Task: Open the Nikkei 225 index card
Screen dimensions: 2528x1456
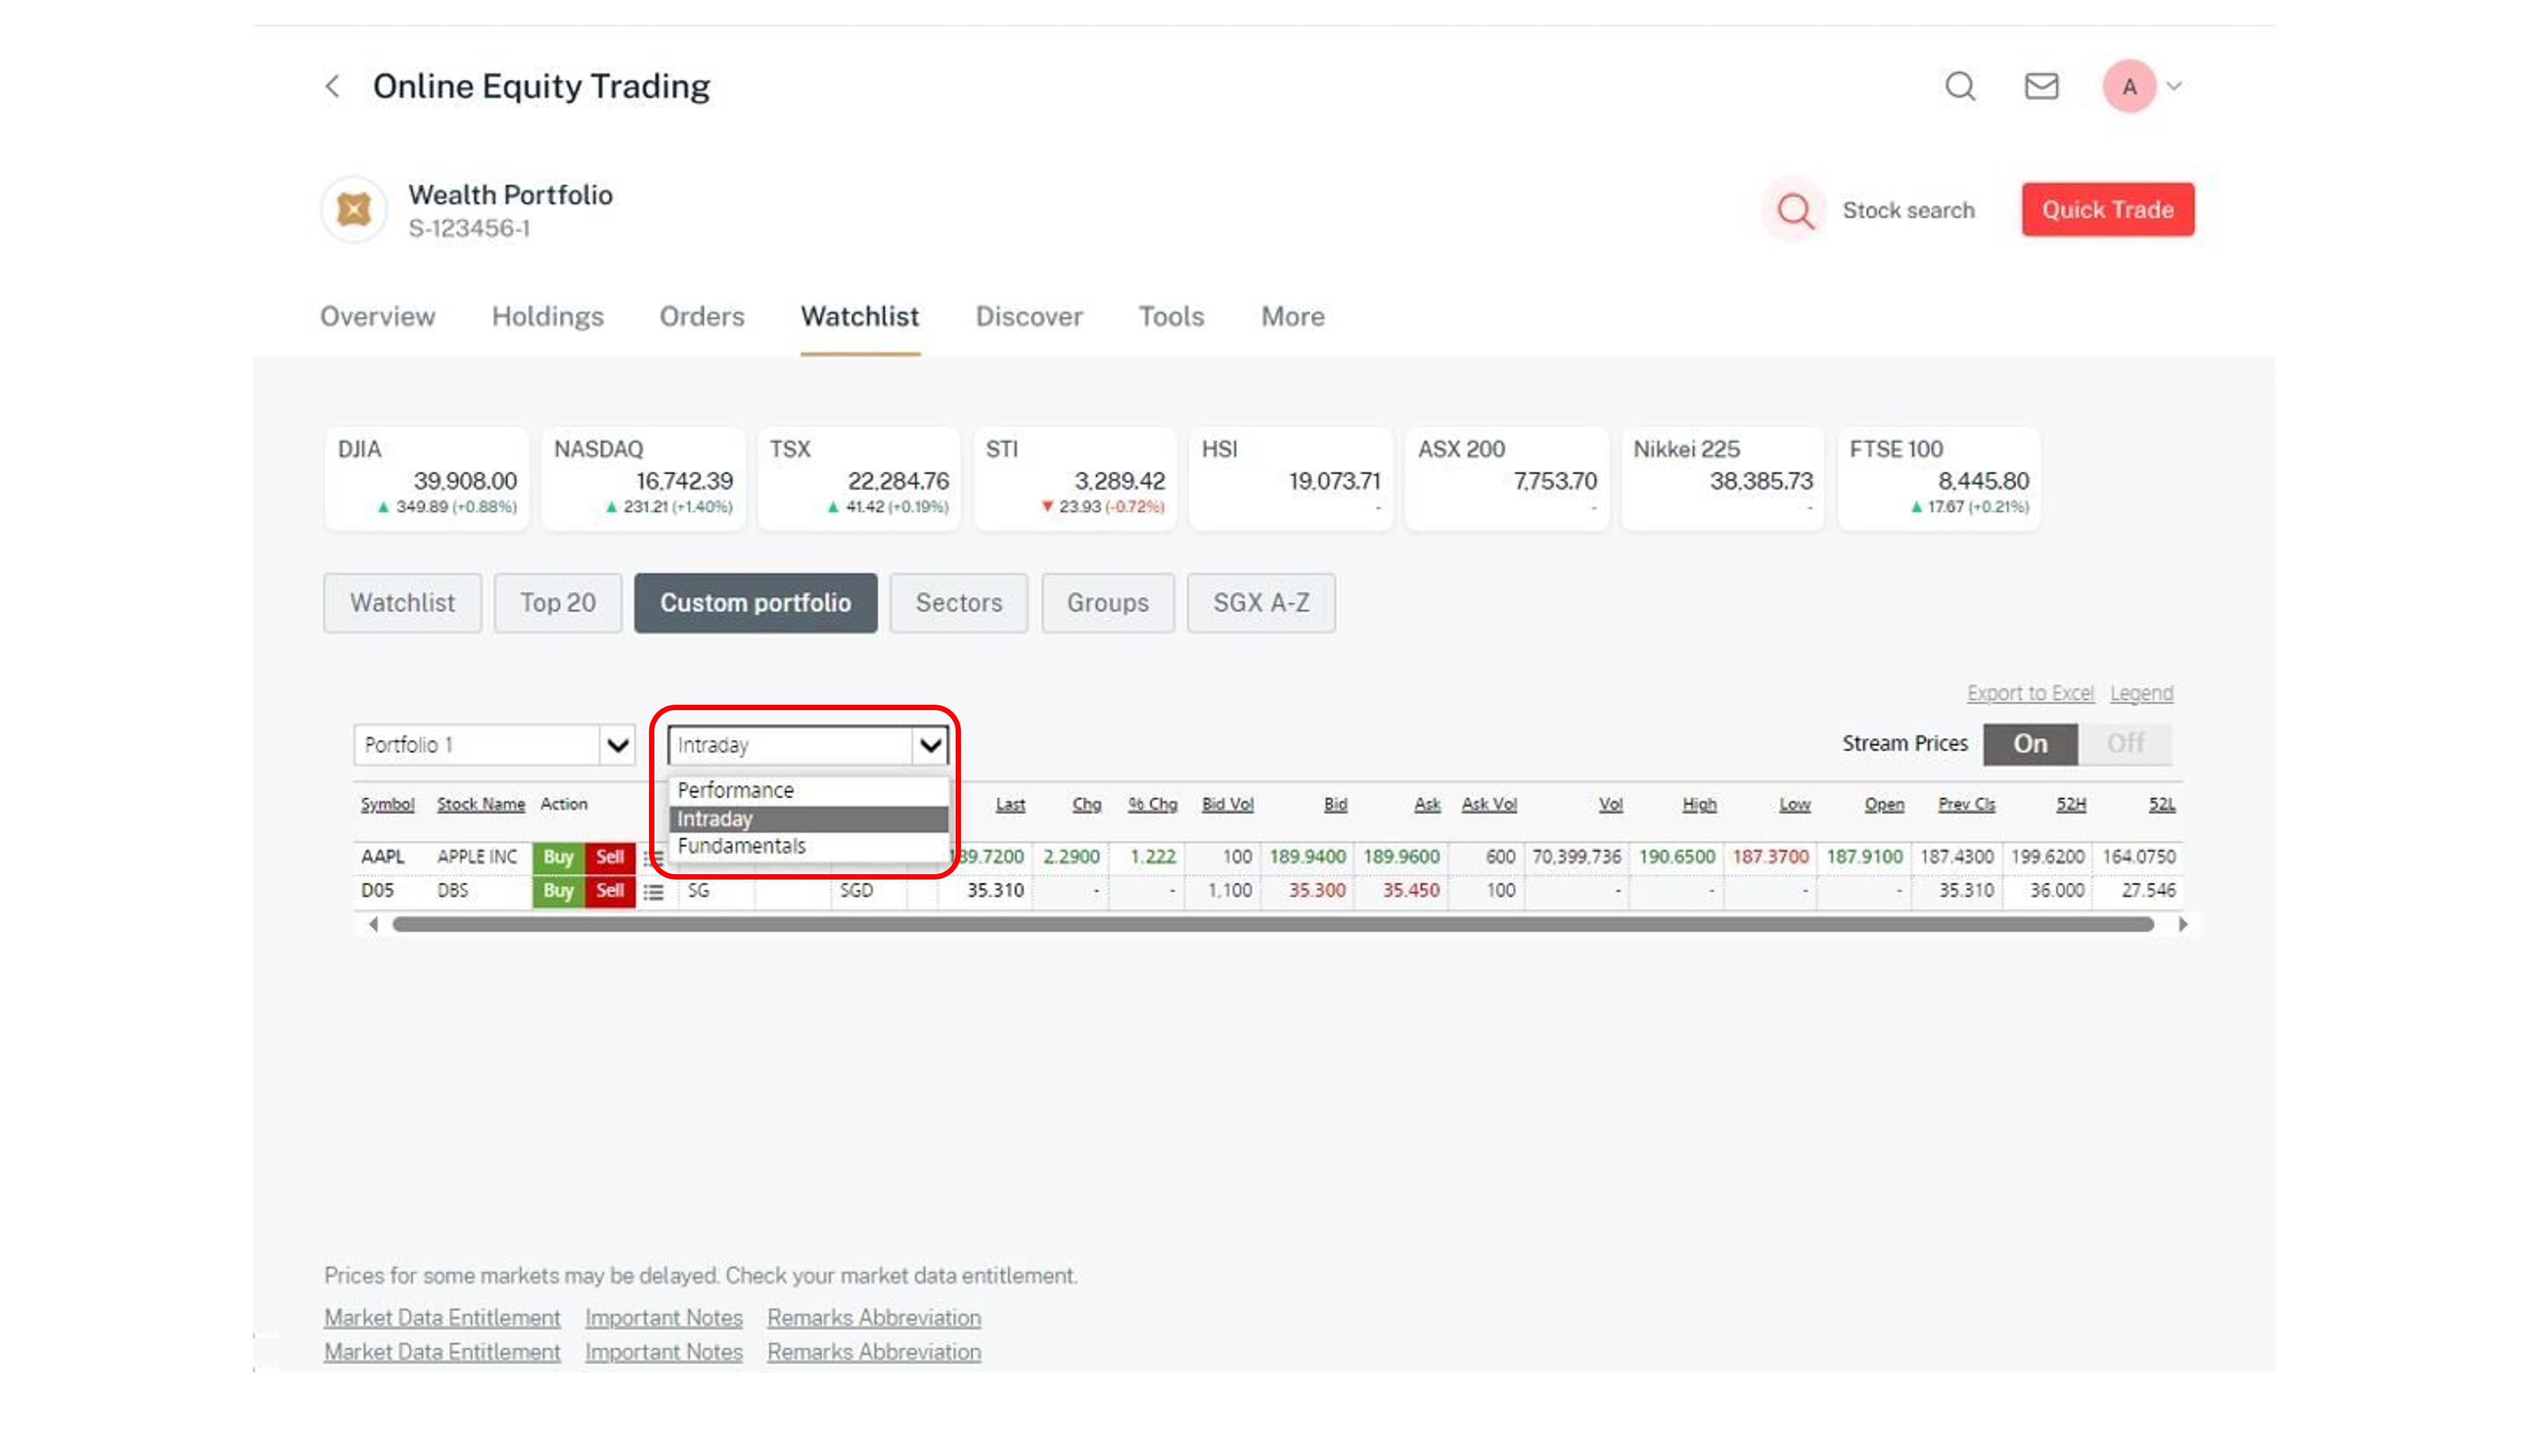Action: tap(1722, 478)
